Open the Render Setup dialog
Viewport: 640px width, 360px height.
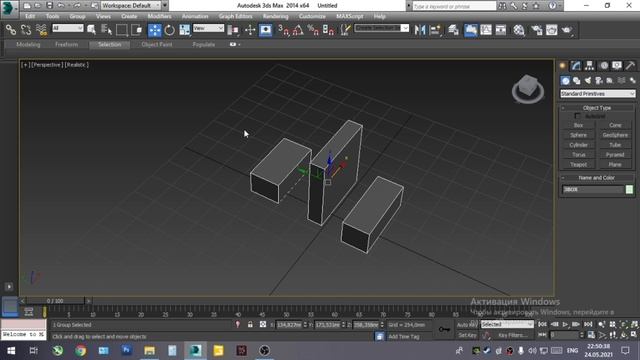pos(537,30)
